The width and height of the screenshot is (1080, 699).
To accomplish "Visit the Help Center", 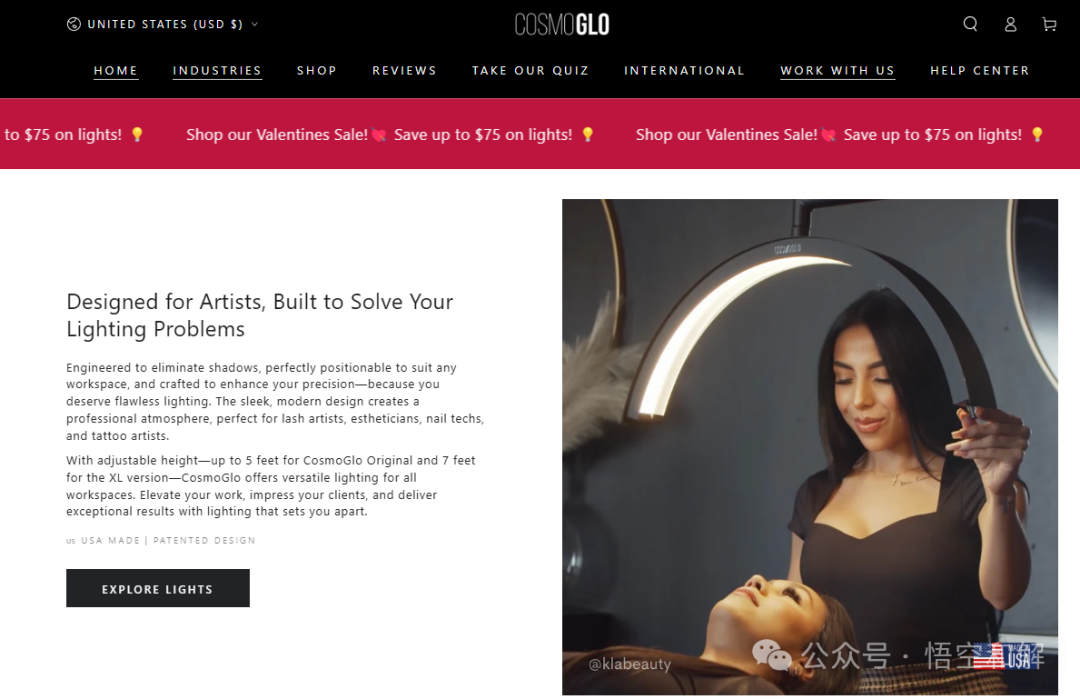I will tap(979, 71).
